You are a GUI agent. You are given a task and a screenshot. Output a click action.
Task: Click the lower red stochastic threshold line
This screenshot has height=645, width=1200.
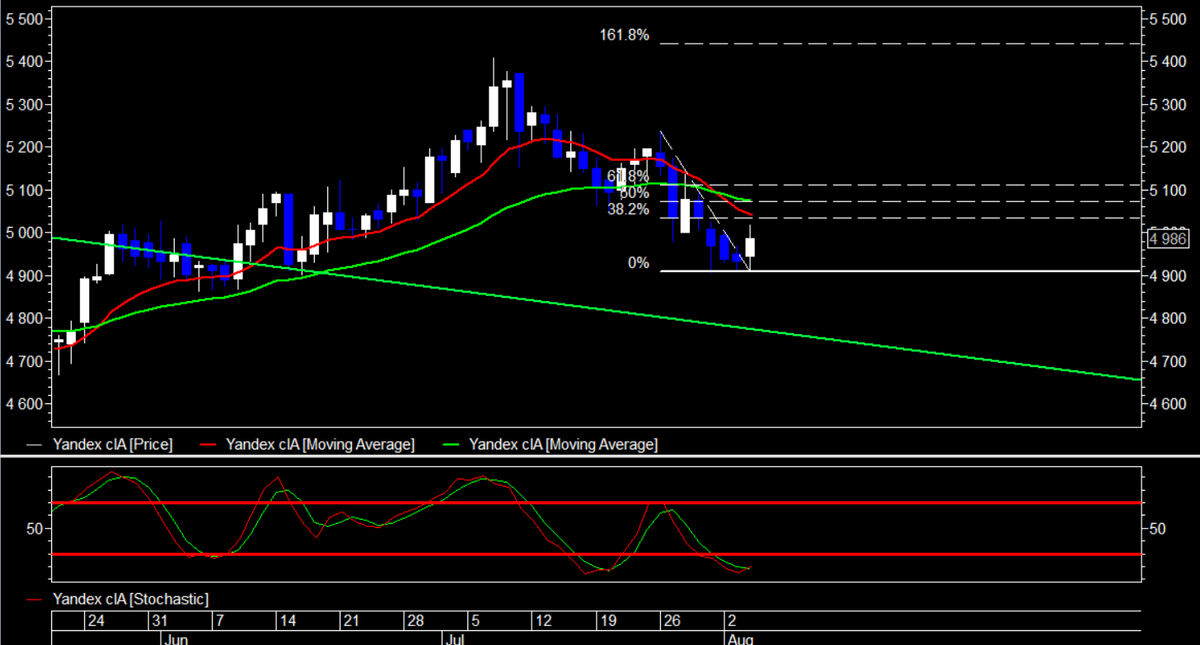point(595,554)
